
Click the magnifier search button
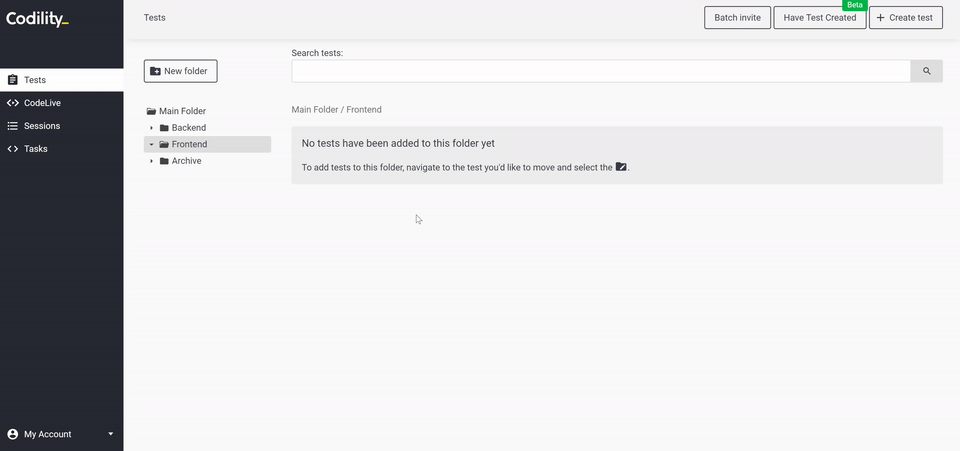(x=926, y=71)
